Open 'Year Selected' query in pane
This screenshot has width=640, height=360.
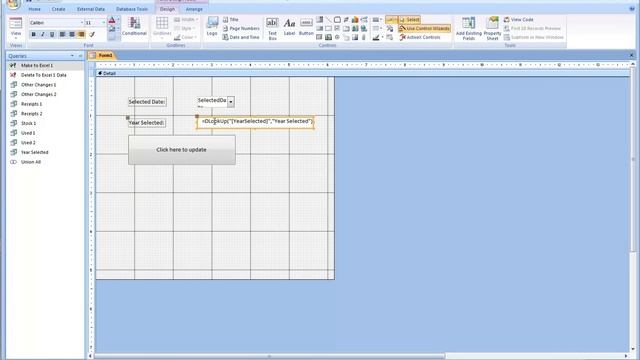[x=35, y=152]
